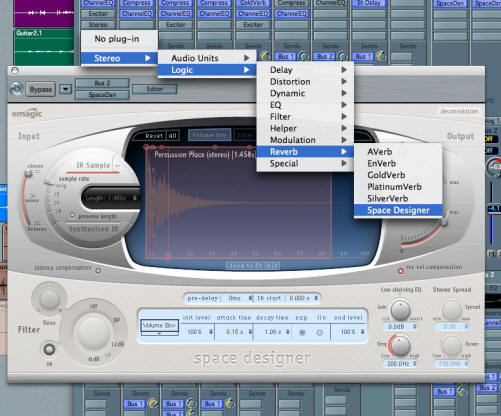Click the deconvolution button
This screenshot has height=416, width=501.
pyautogui.click(x=459, y=111)
